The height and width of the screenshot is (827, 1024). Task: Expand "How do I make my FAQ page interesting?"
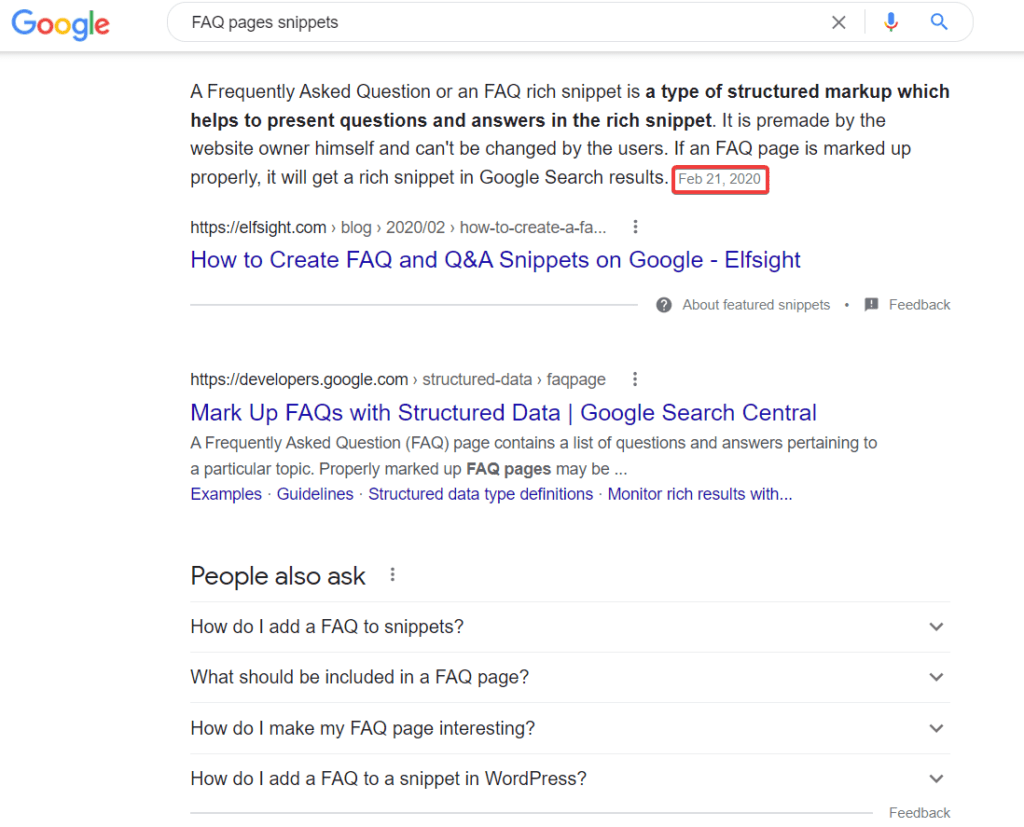click(936, 728)
